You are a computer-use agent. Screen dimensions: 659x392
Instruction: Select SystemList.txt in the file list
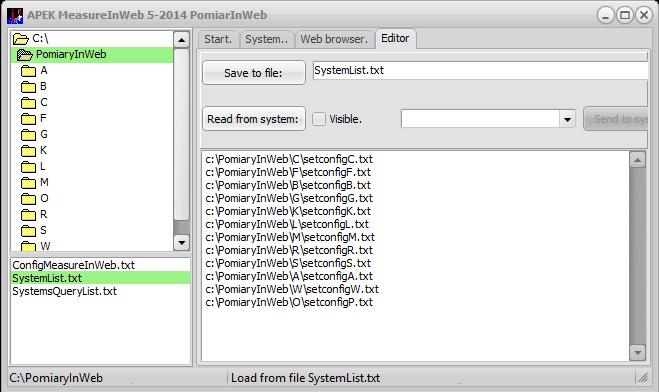coord(100,278)
